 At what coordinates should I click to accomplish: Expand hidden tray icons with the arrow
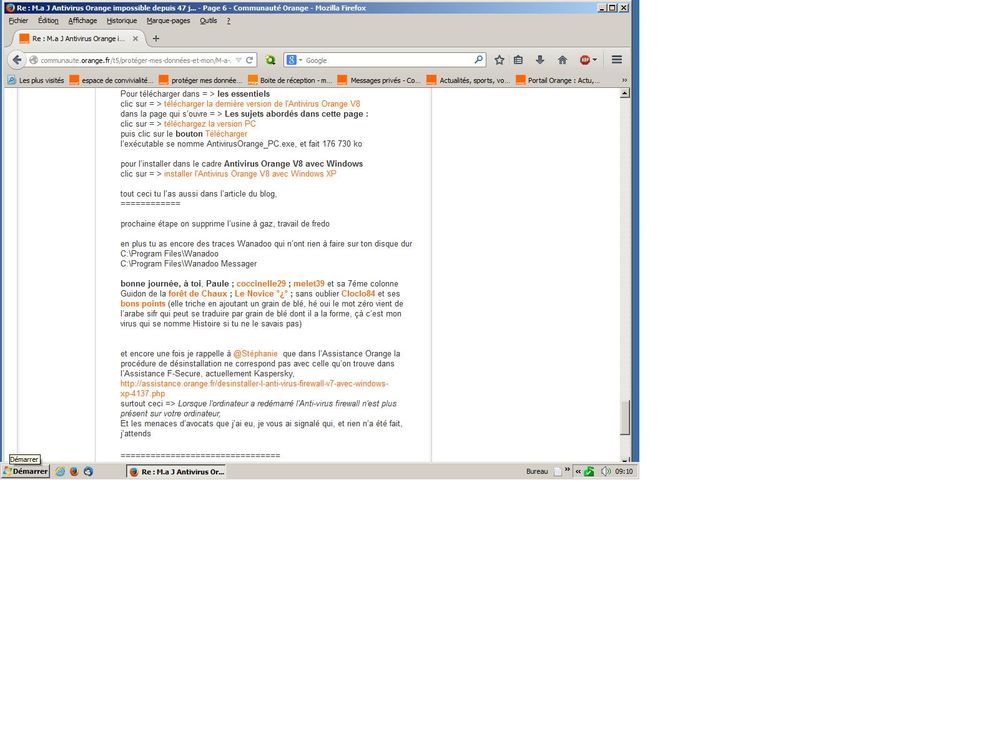[x=578, y=471]
